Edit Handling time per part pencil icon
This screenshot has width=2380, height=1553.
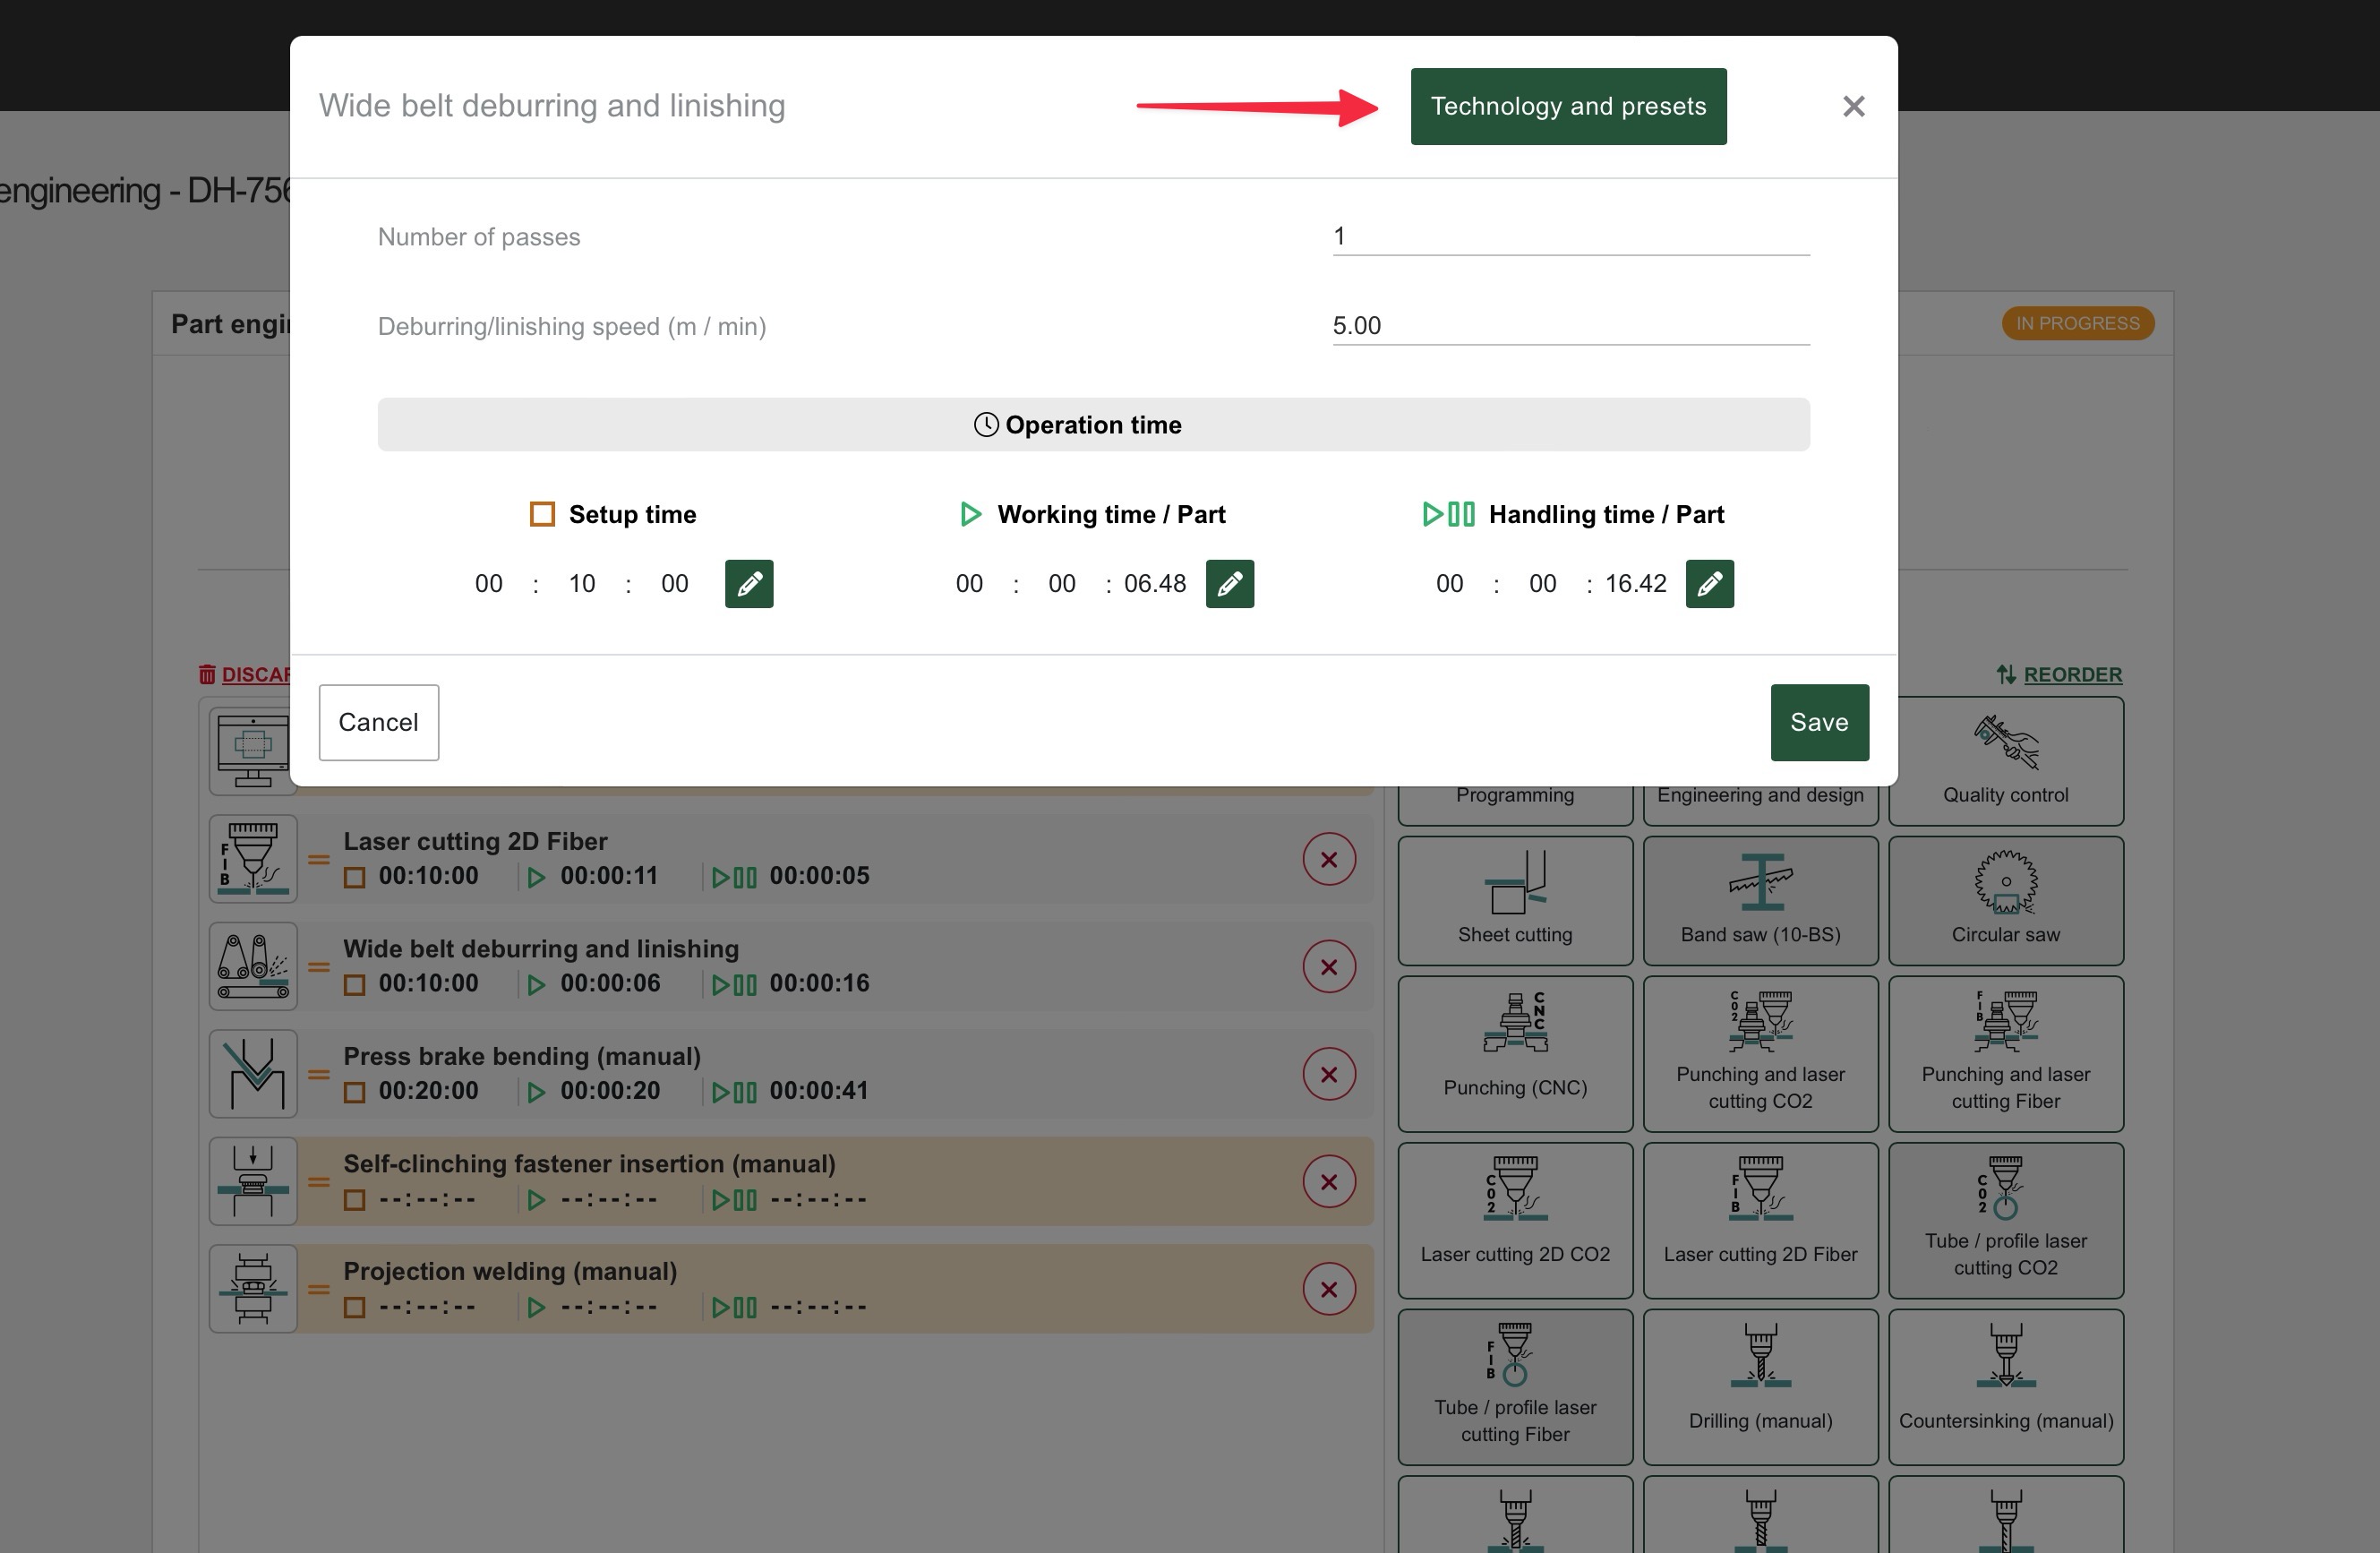[x=1709, y=583]
